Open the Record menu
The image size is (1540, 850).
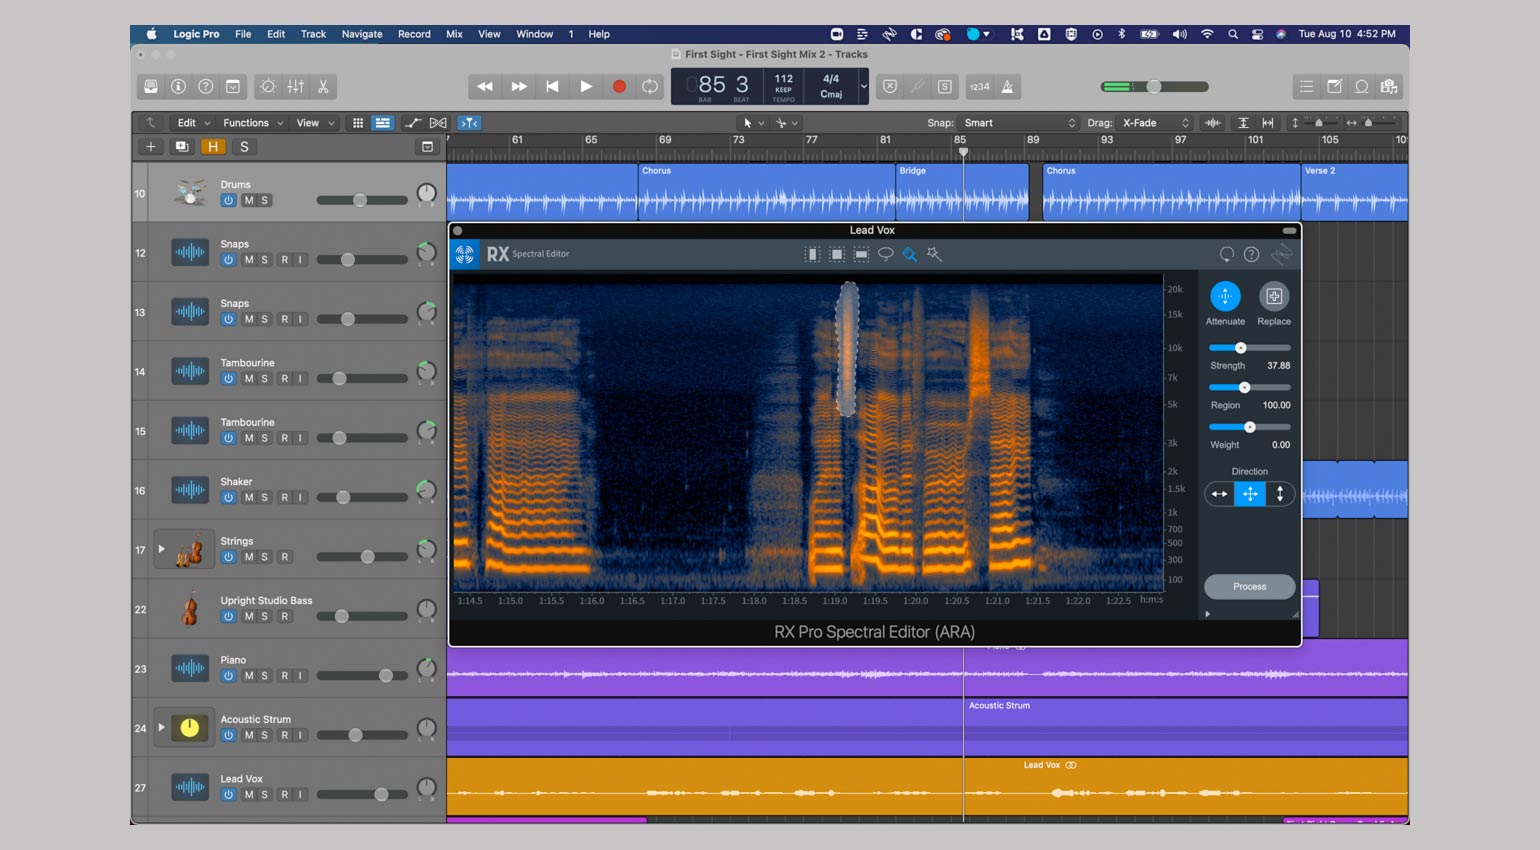(x=414, y=34)
